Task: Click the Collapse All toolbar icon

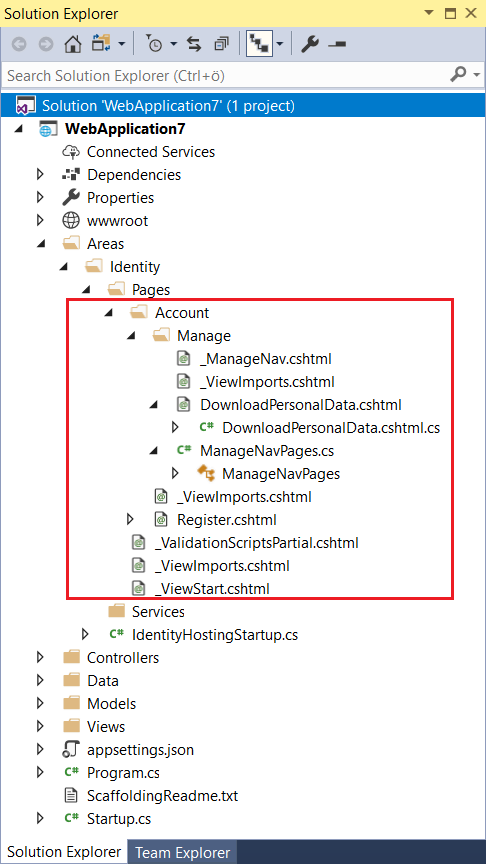Action: [221, 45]
